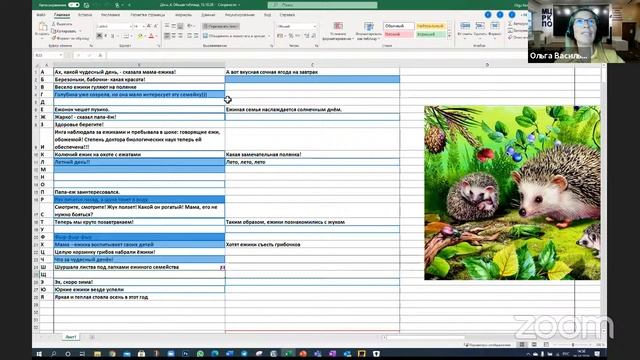640x360 pixels.
Task: Toggle Переносить текст (Wrap text)
Action: click(x=221, y=26)
